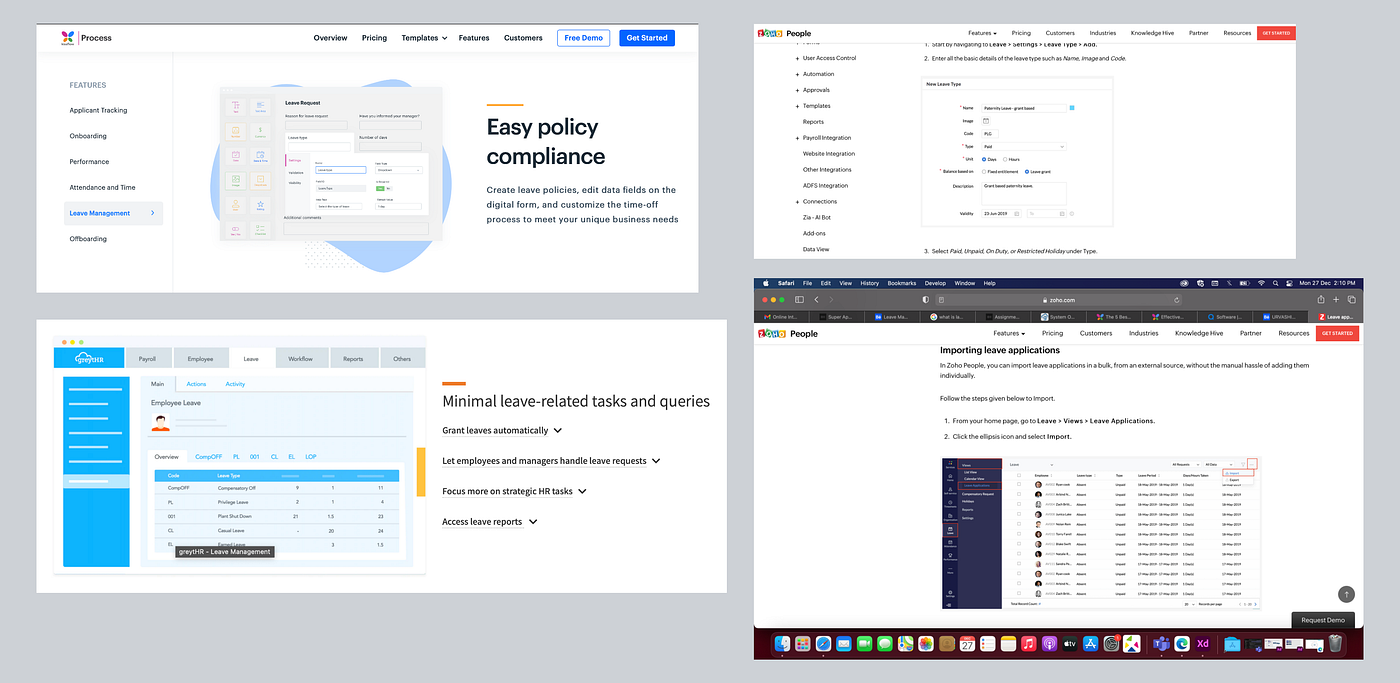Check the Blake Swift row checkbox
The image size is (1400, 683).
coord(1019,544)
